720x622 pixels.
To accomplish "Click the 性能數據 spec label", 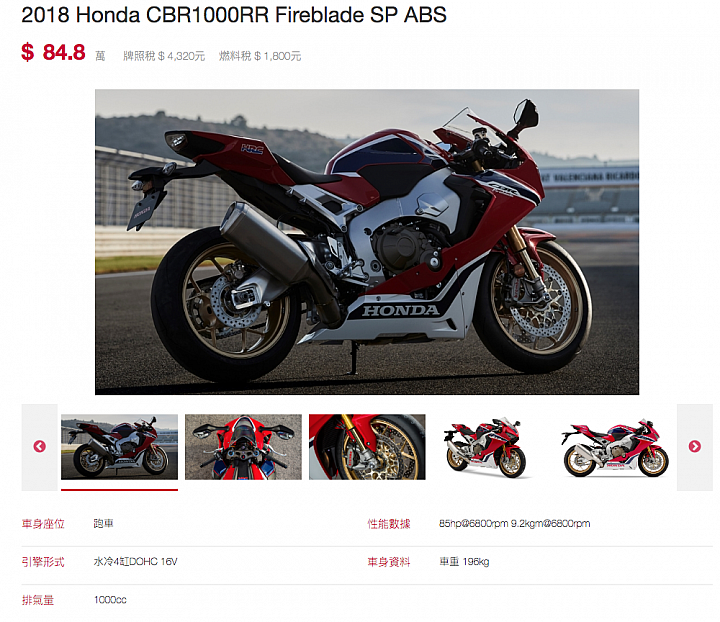I will (389, 524).
